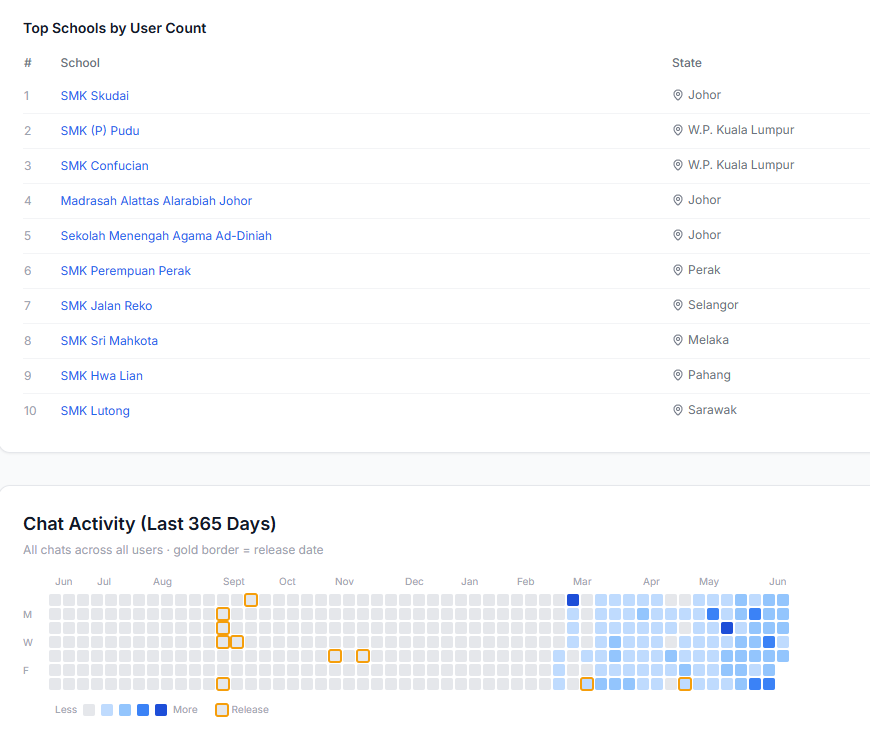870x739 pixels.
Task: Click location pin icon beside Melaka
Action: [677, 340]
